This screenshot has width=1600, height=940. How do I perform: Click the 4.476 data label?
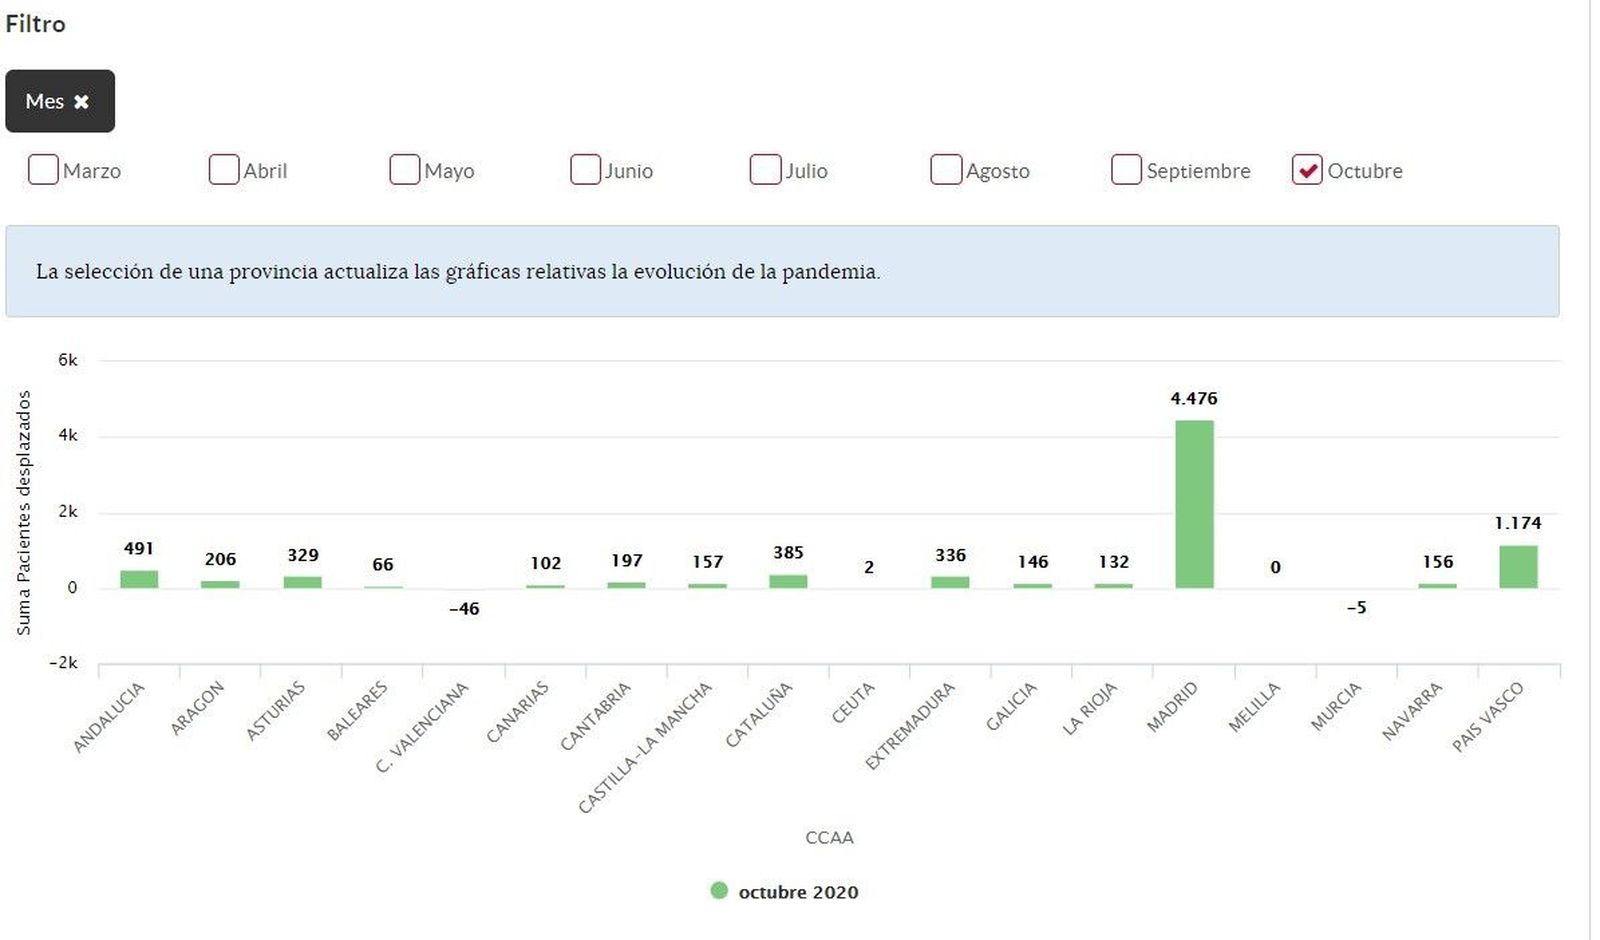pos(1194,399)
